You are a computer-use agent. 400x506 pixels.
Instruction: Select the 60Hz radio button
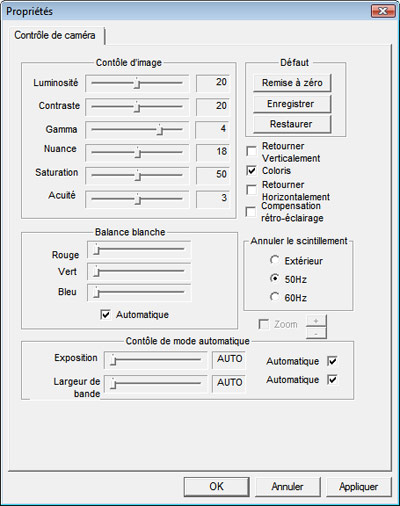(x=275, y=297)
